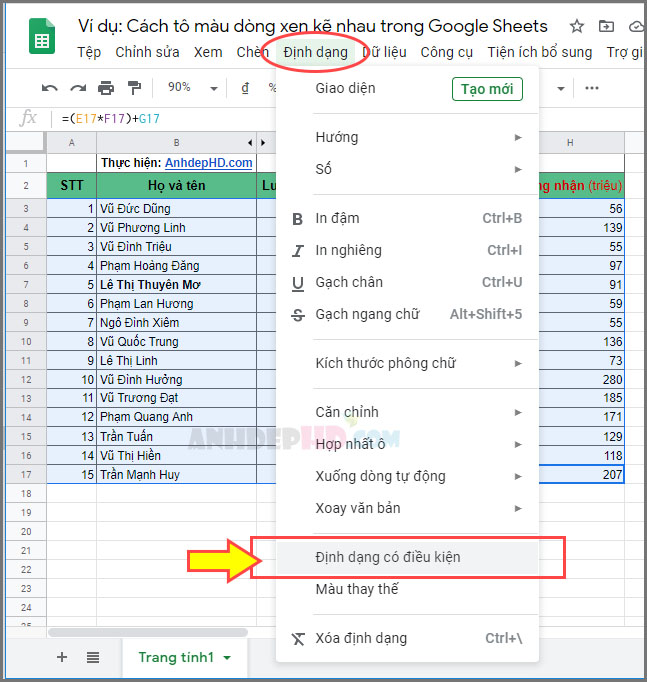
Task: Click the move to folder icon
Action: point(606,27)
